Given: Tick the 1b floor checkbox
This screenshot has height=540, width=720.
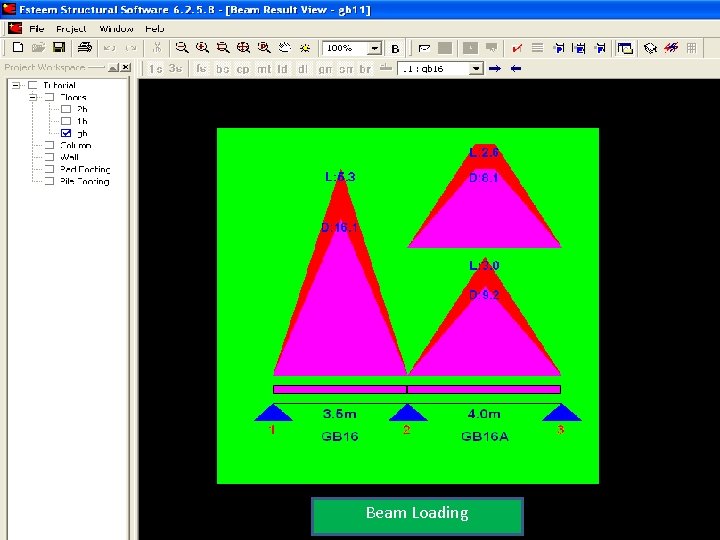Looking at the screenshot, I should 66,121.
